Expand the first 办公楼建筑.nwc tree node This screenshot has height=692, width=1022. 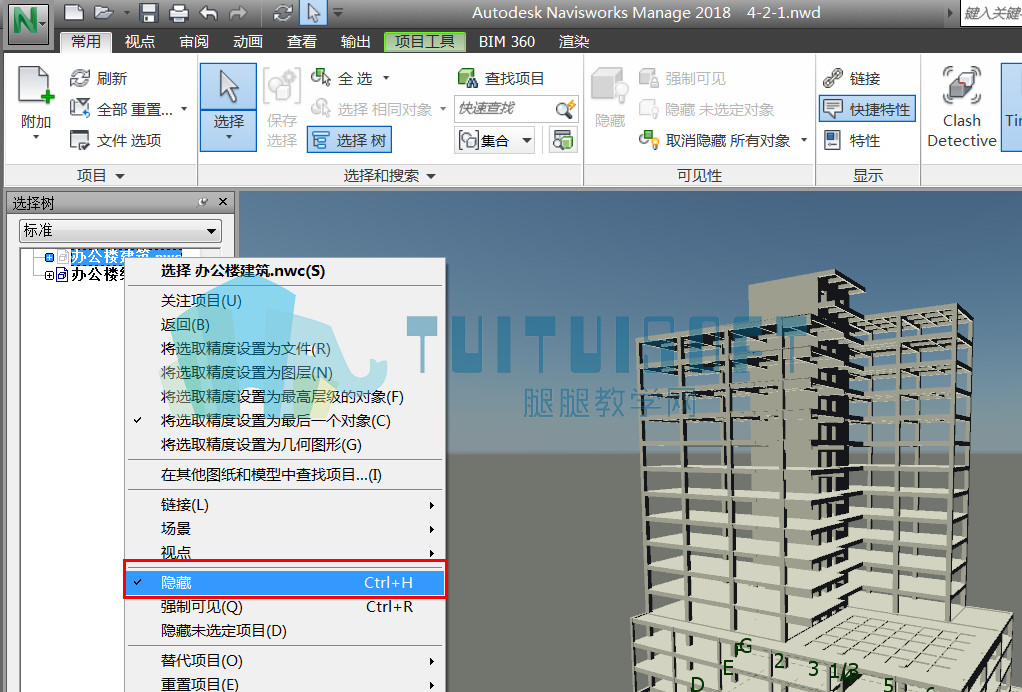click(x=50, y=257)
